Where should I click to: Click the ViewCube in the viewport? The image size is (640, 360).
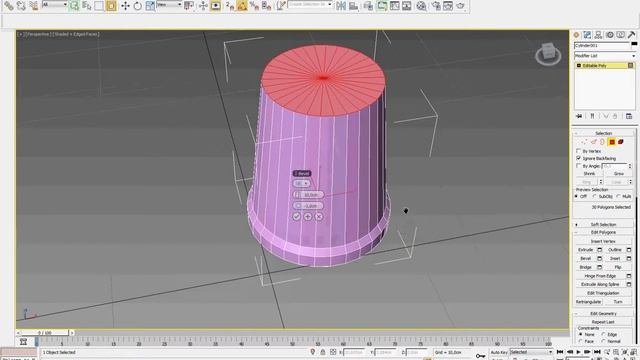548,54
